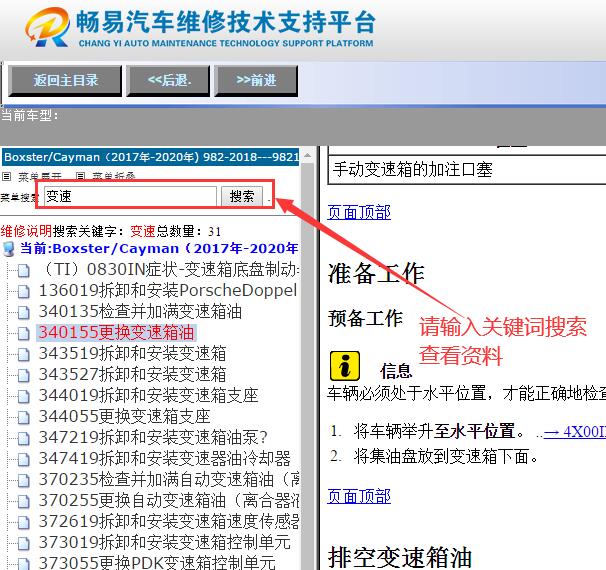Open 372619拆卸和安装变速箱速度传感器 entry

pyautogui.click(x=169, y=521)
